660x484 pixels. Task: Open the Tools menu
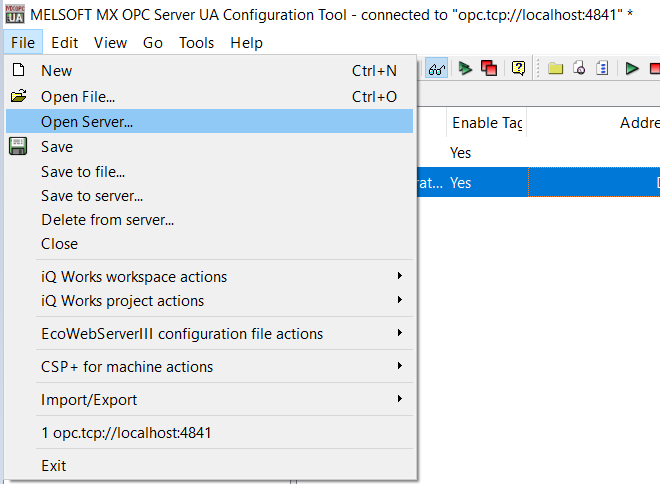point(197,43)
